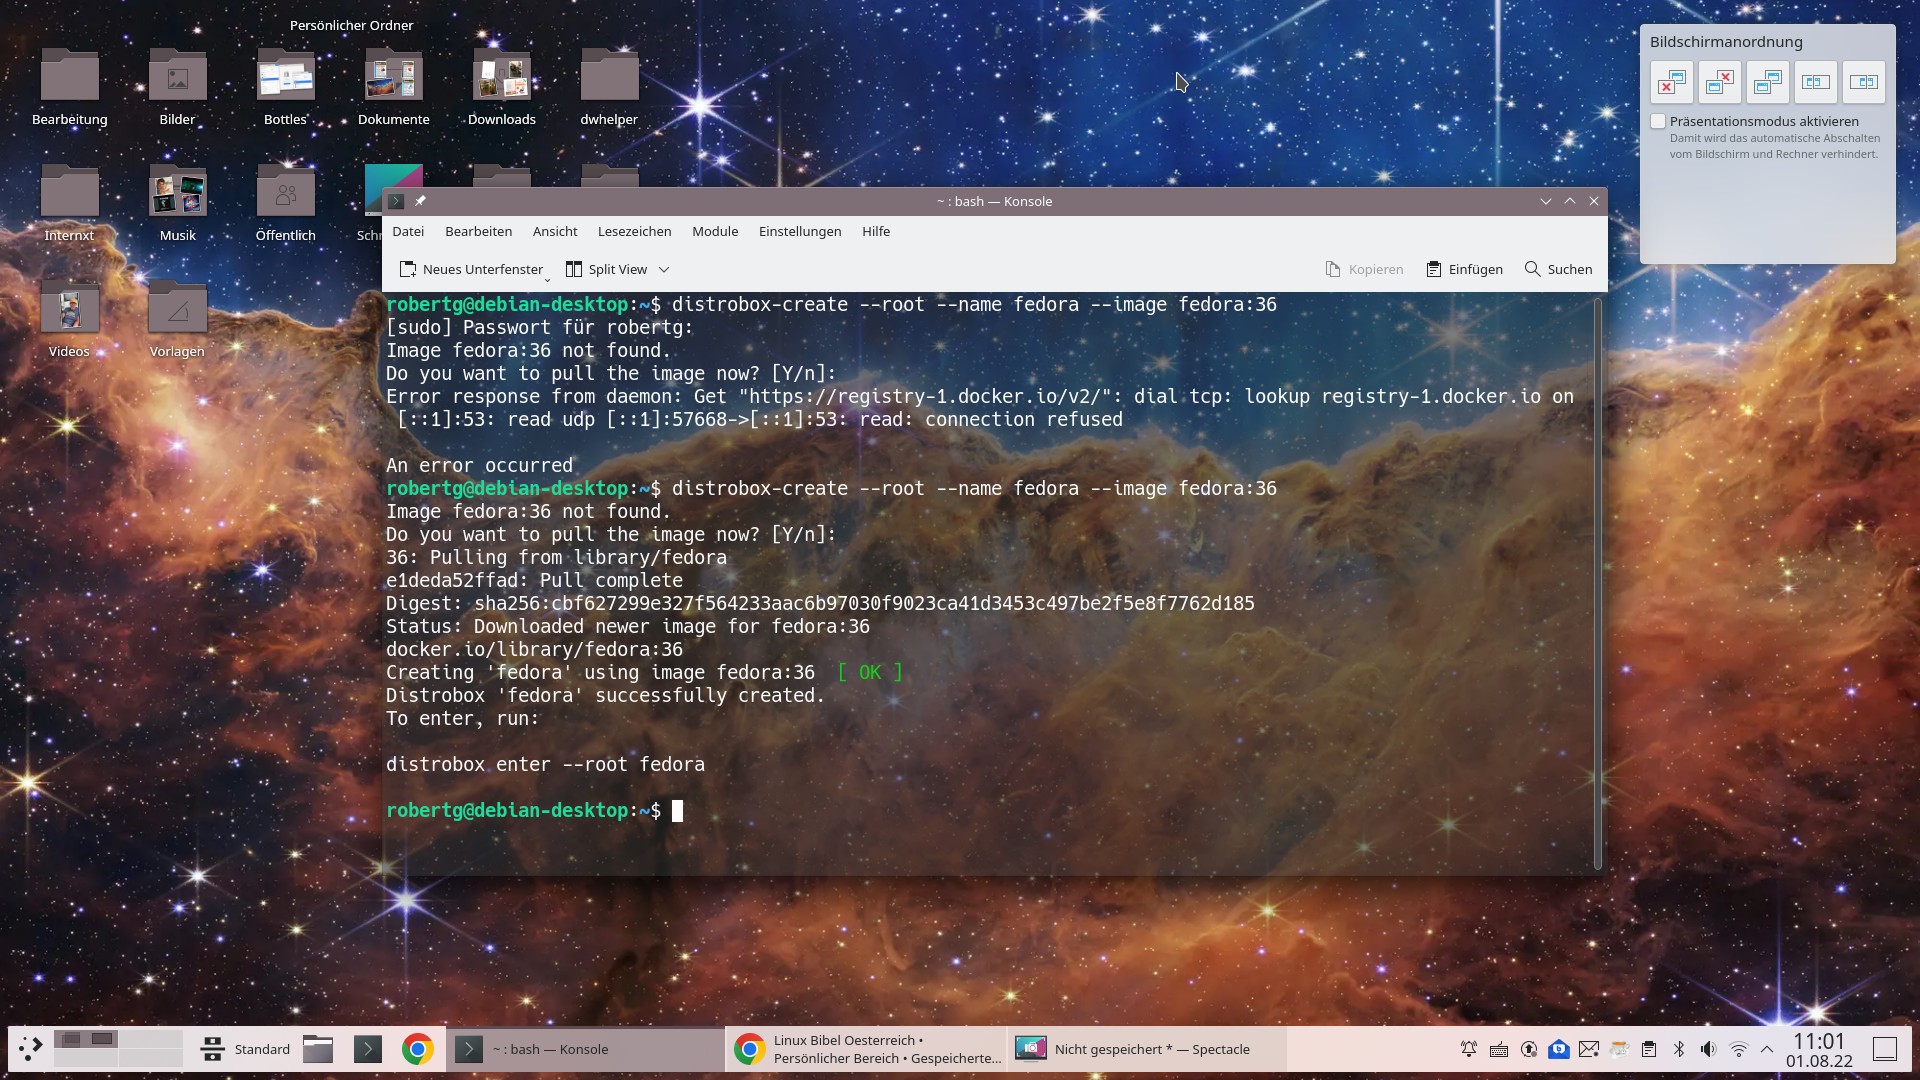Open the Hilfe menu
1920x1080 pixels.
tap(876, 231)
